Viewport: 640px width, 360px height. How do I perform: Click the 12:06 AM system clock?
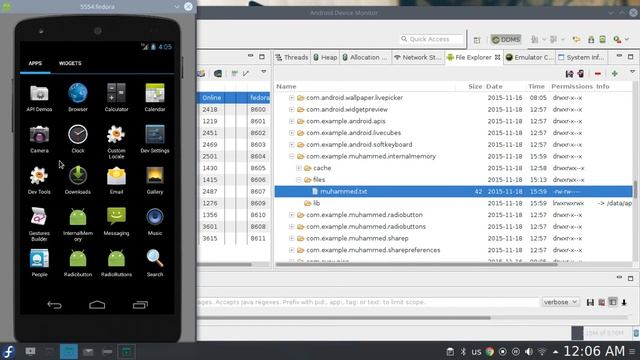(594, 351)
